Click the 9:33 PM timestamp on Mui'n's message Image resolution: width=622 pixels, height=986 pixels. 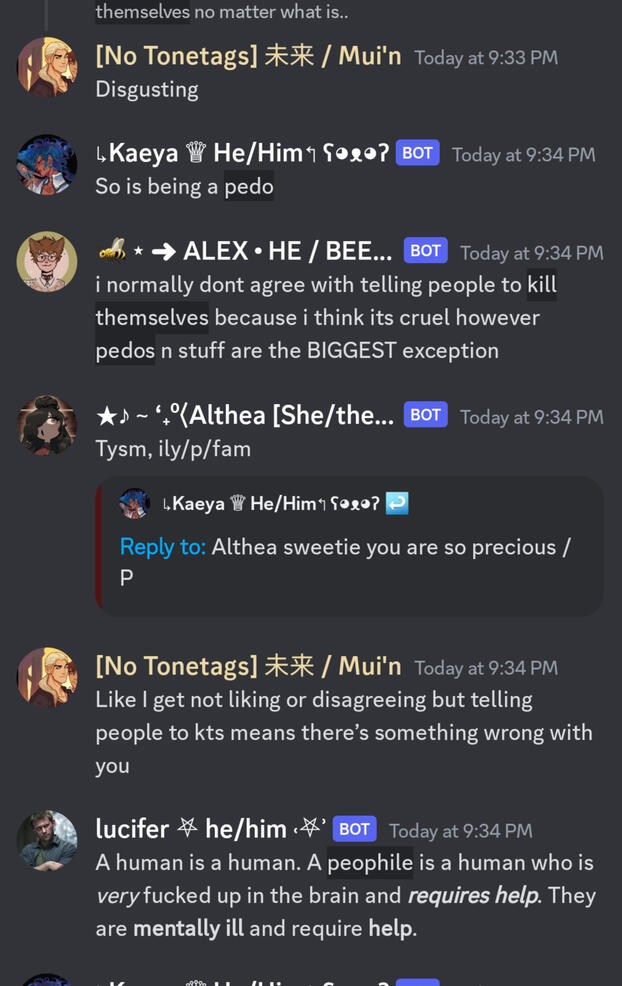pyautogui.click(x=486, y=57)
